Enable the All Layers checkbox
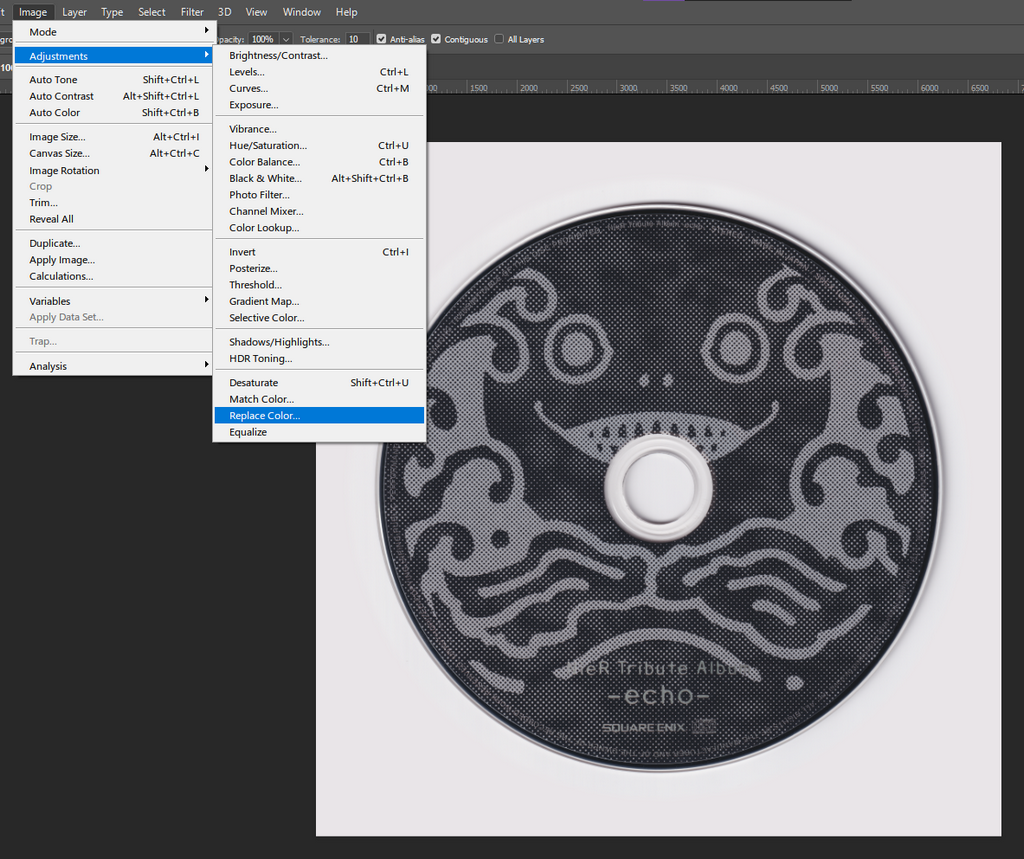Screen dimensions: 1024x859 point(499,40)
